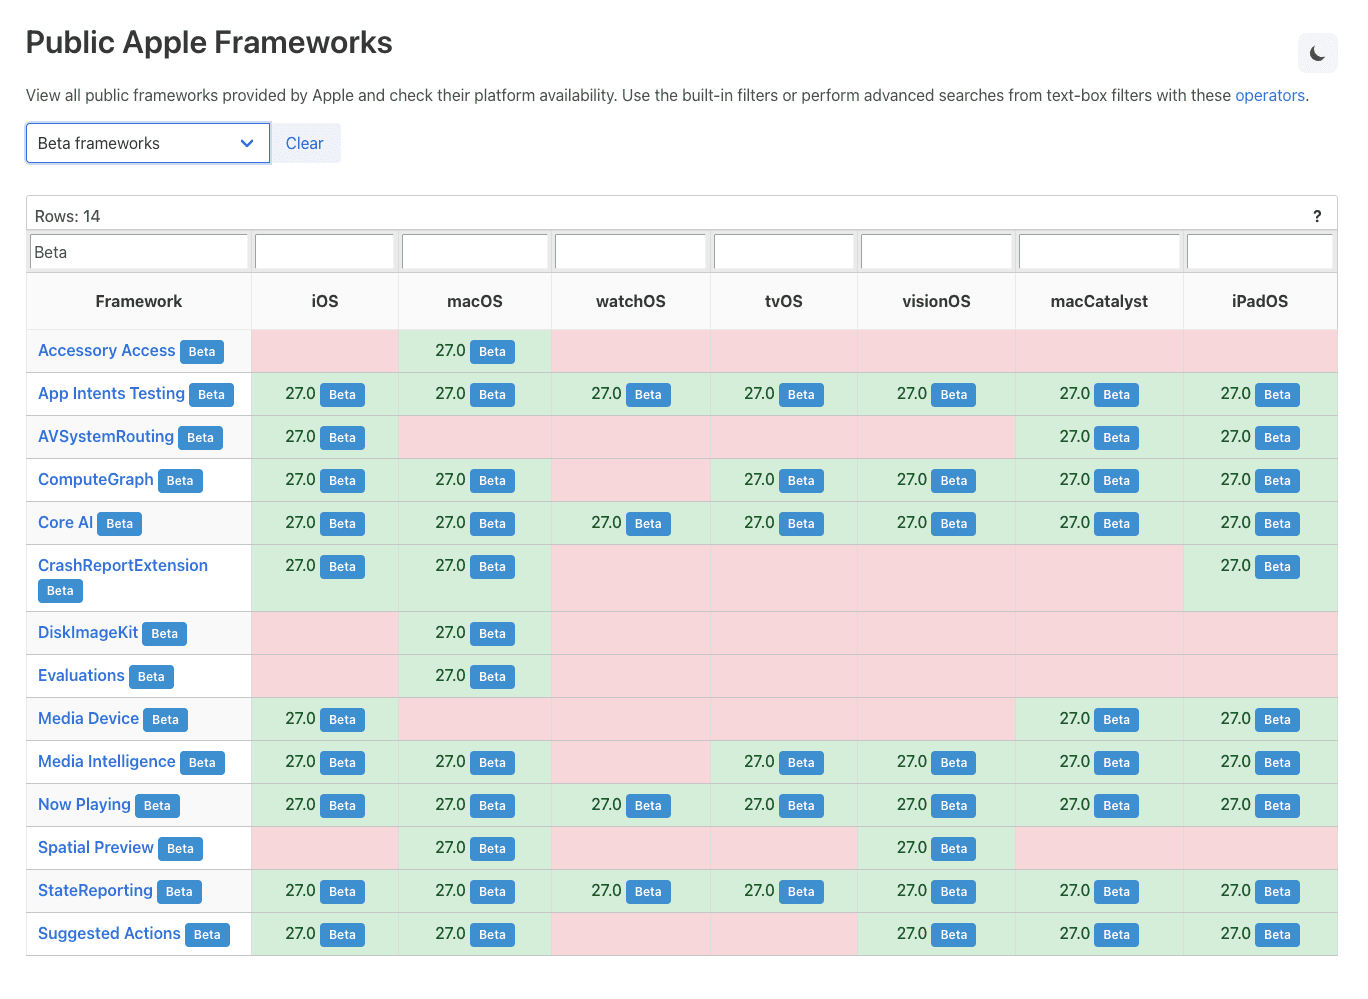The height and width of the screenshot is (999, 1368).
Task: Select Evaluations macOS 27.0 cell
Action: pyautogui.click(x=475, y=676)
